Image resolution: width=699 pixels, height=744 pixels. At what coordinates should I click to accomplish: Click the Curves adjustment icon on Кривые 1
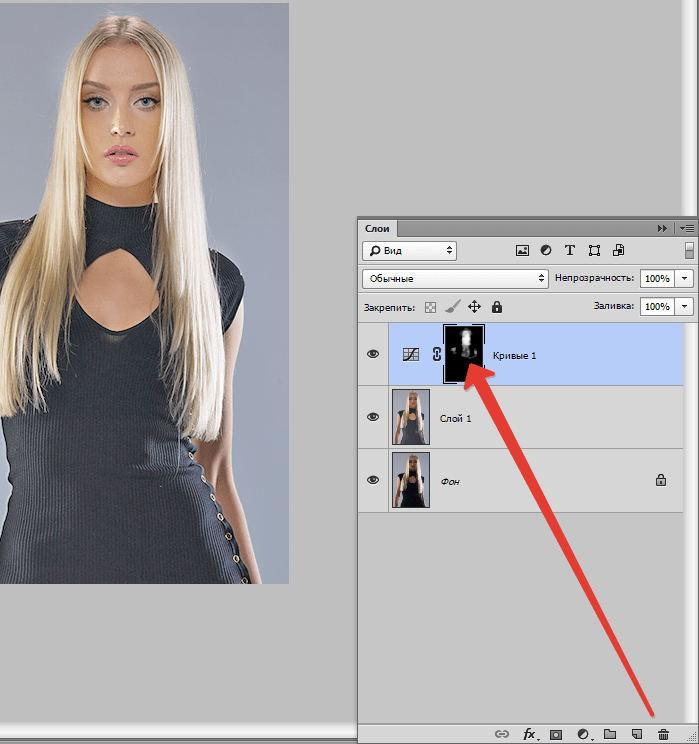point(411,354)
